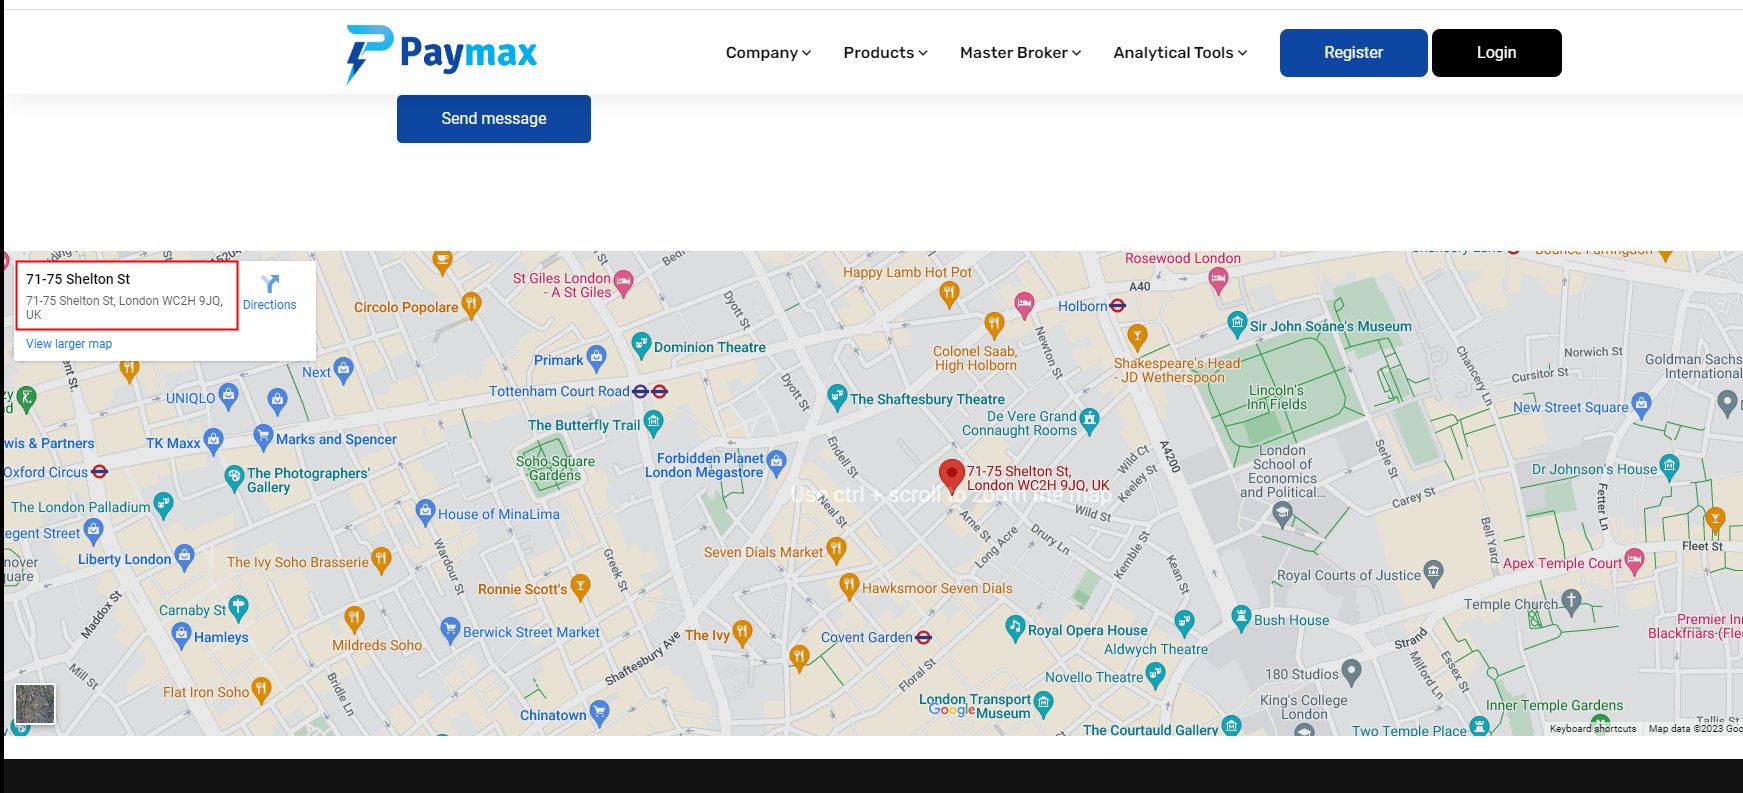
Task: Get Directions from the map card
Action: point(270,293)
